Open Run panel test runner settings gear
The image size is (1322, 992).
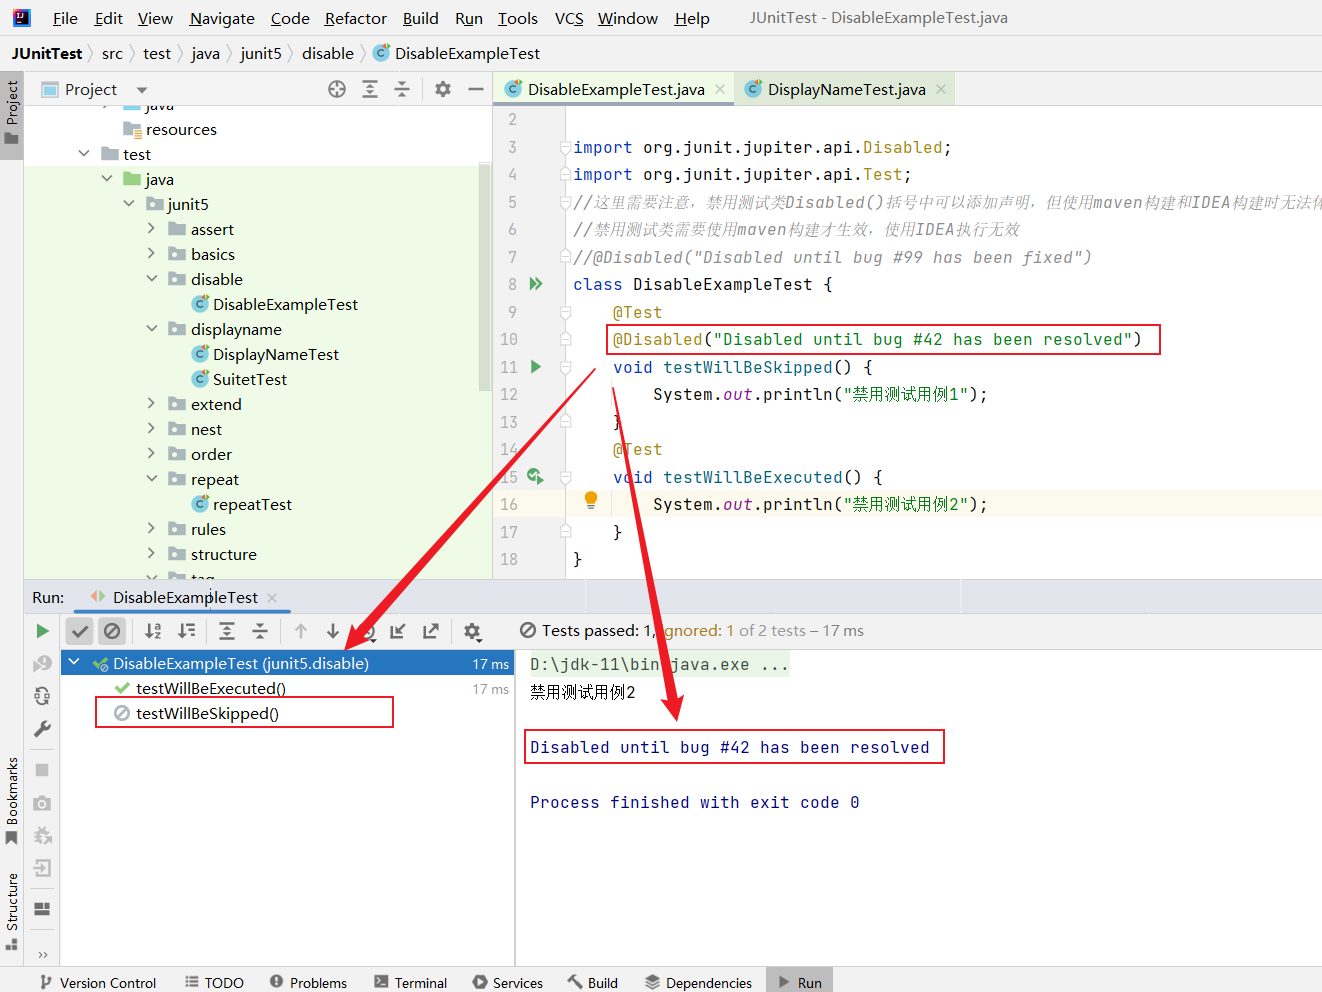click(472, 631)
